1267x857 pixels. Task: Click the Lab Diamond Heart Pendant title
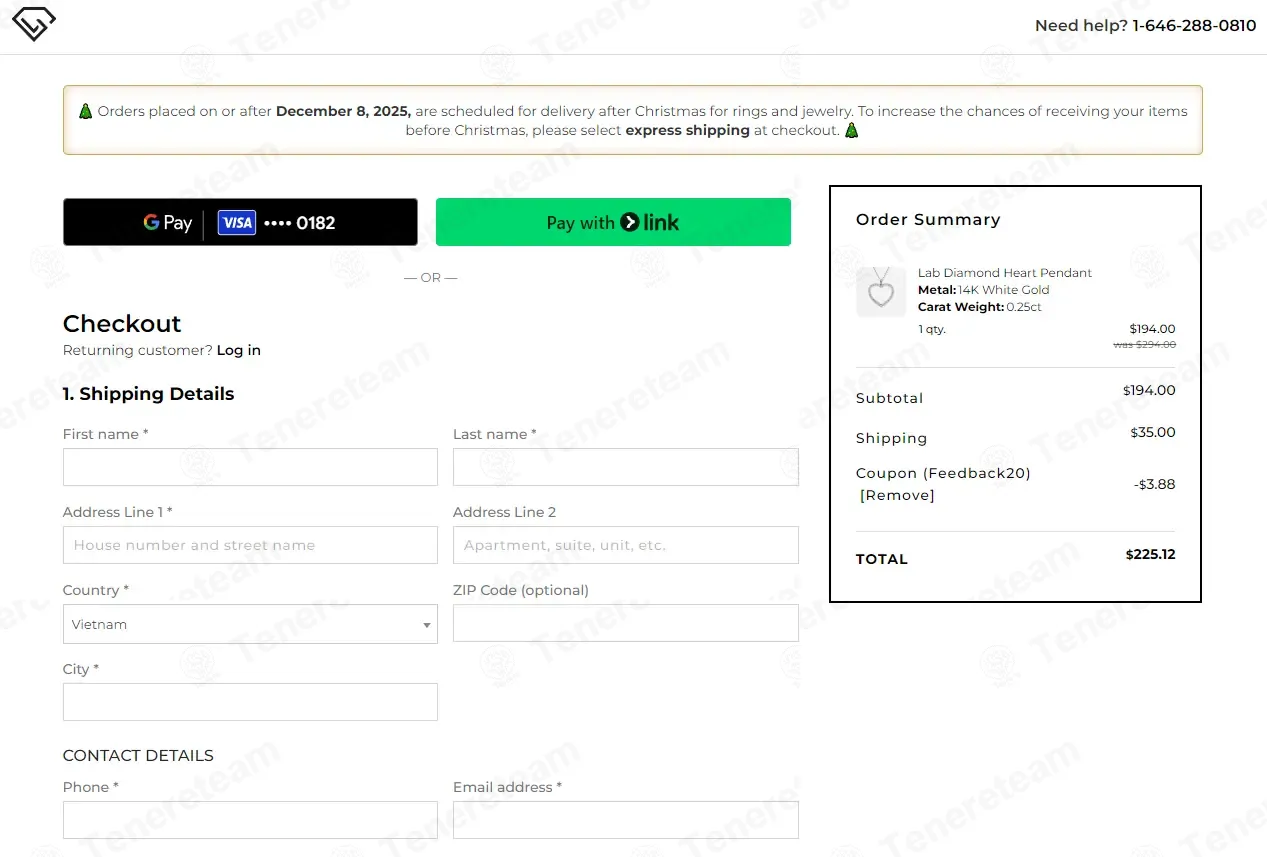[1005, 273]
